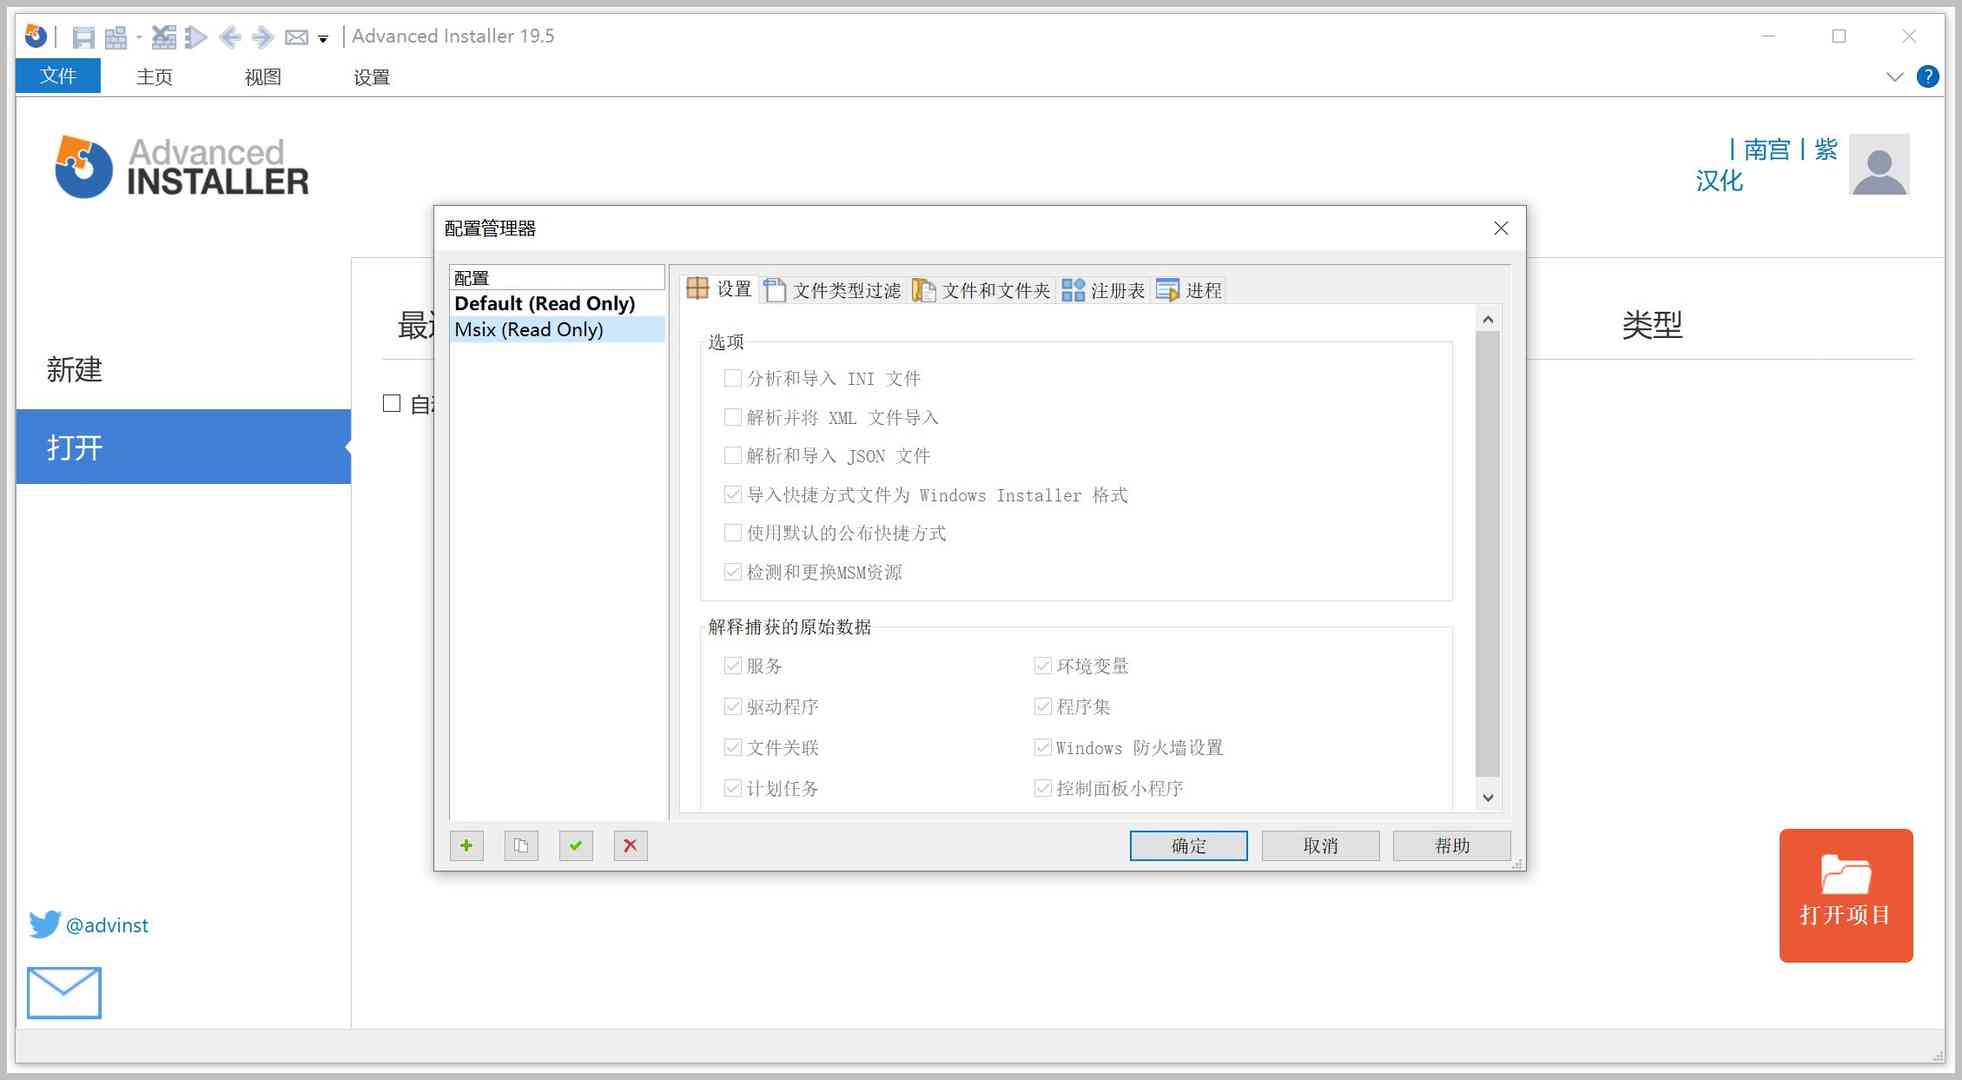
Task: Click the Run project icon in quick toolbar
Action: click(196, 38)
